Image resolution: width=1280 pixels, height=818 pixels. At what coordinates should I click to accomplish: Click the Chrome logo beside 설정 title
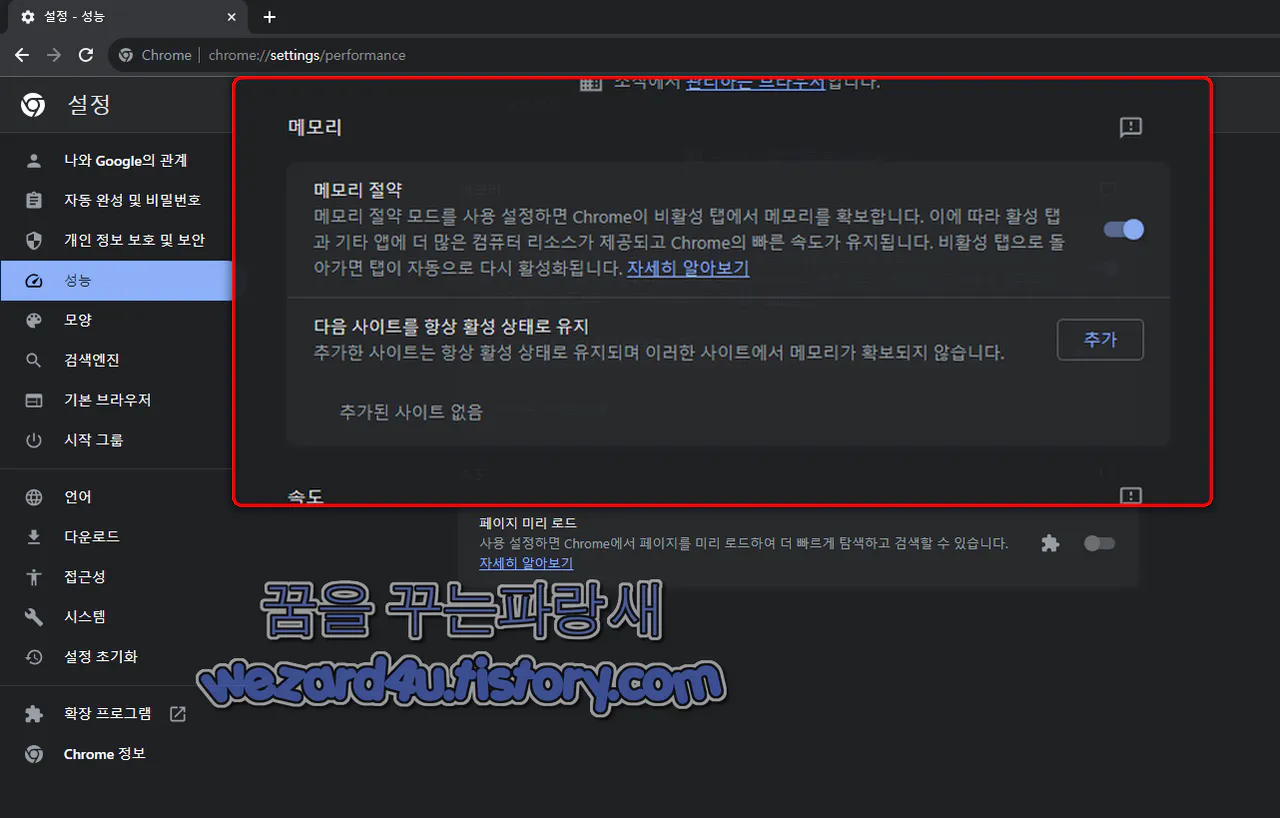33,105
